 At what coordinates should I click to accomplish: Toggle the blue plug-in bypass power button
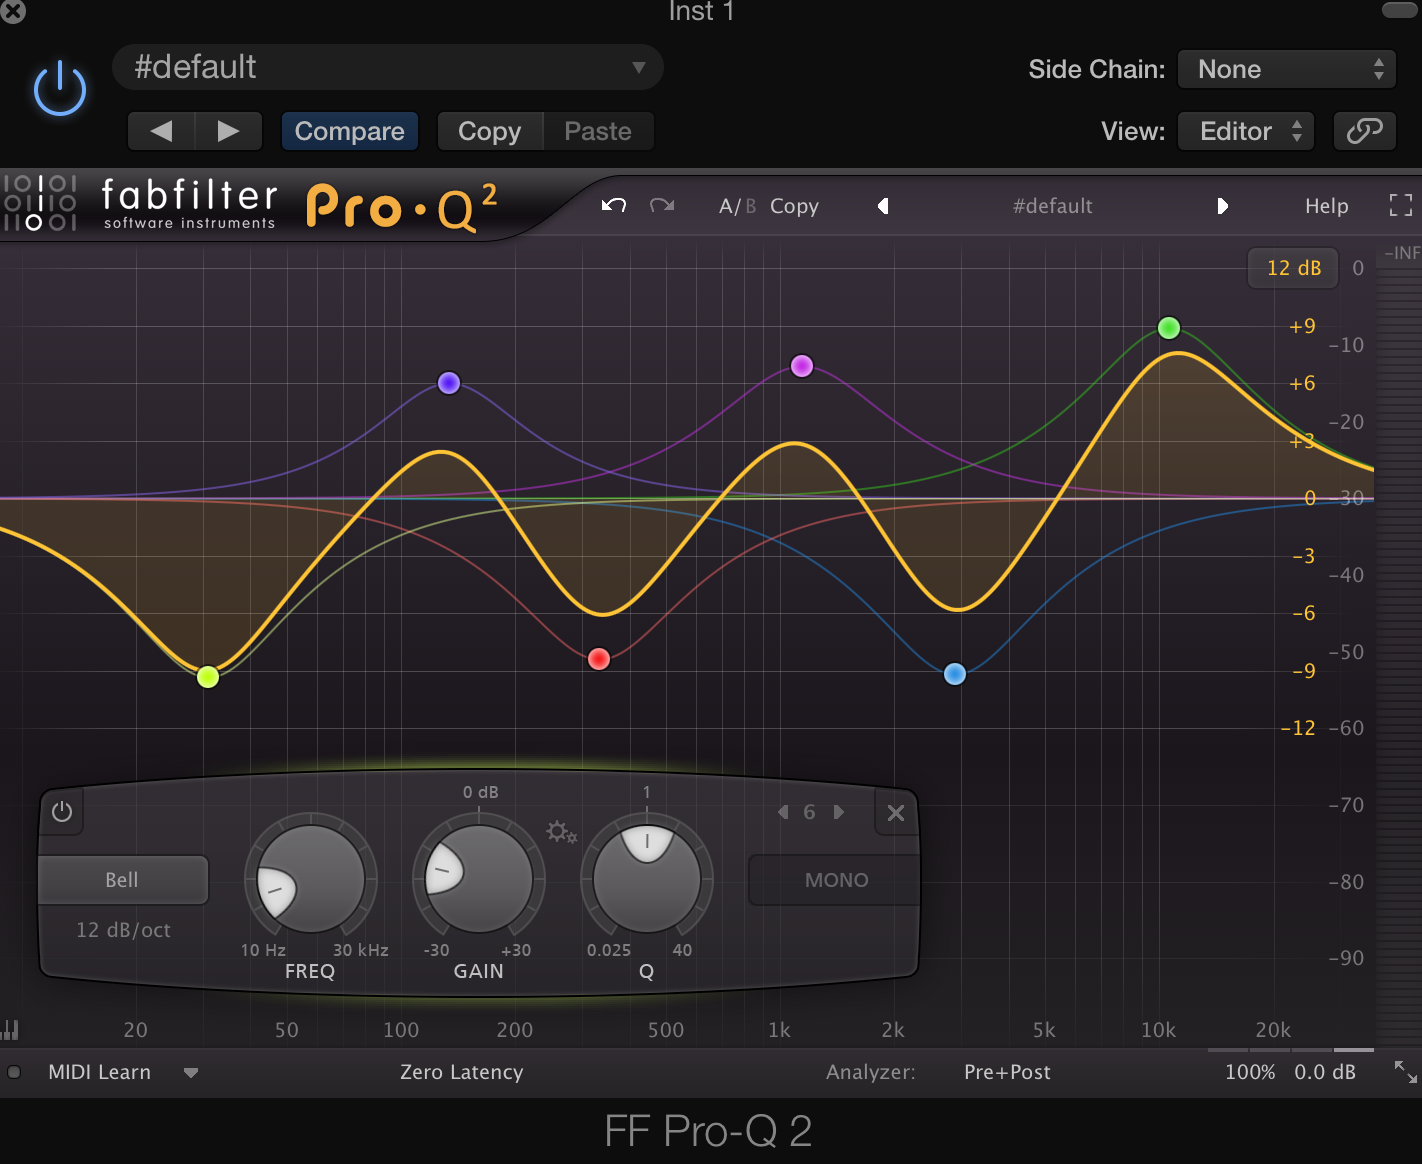click(x=60, y=88)
